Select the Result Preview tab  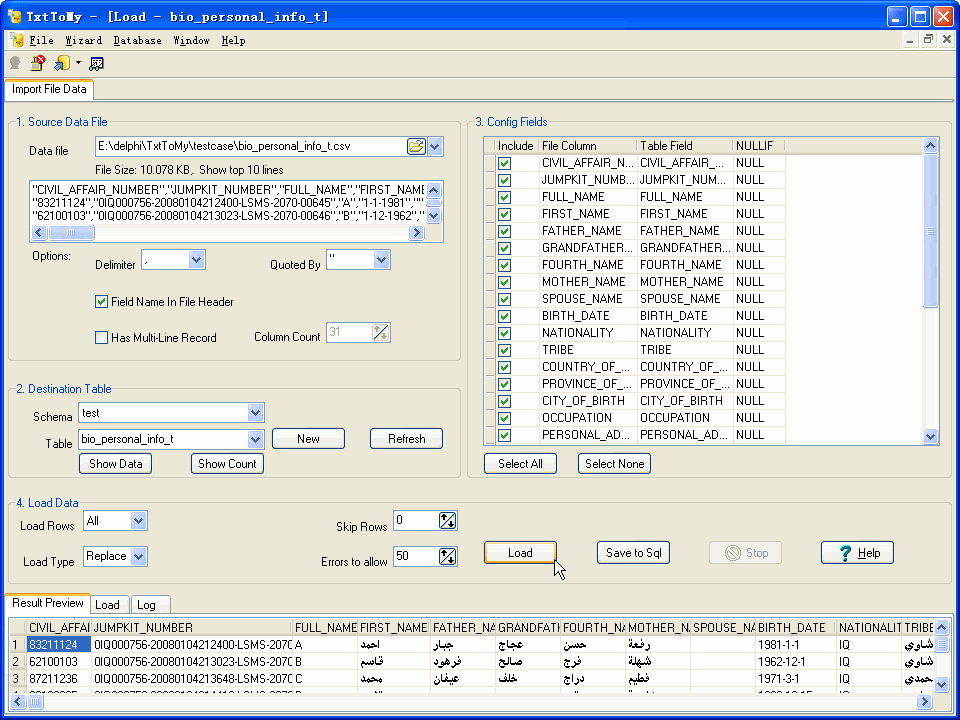click(48, 603)
